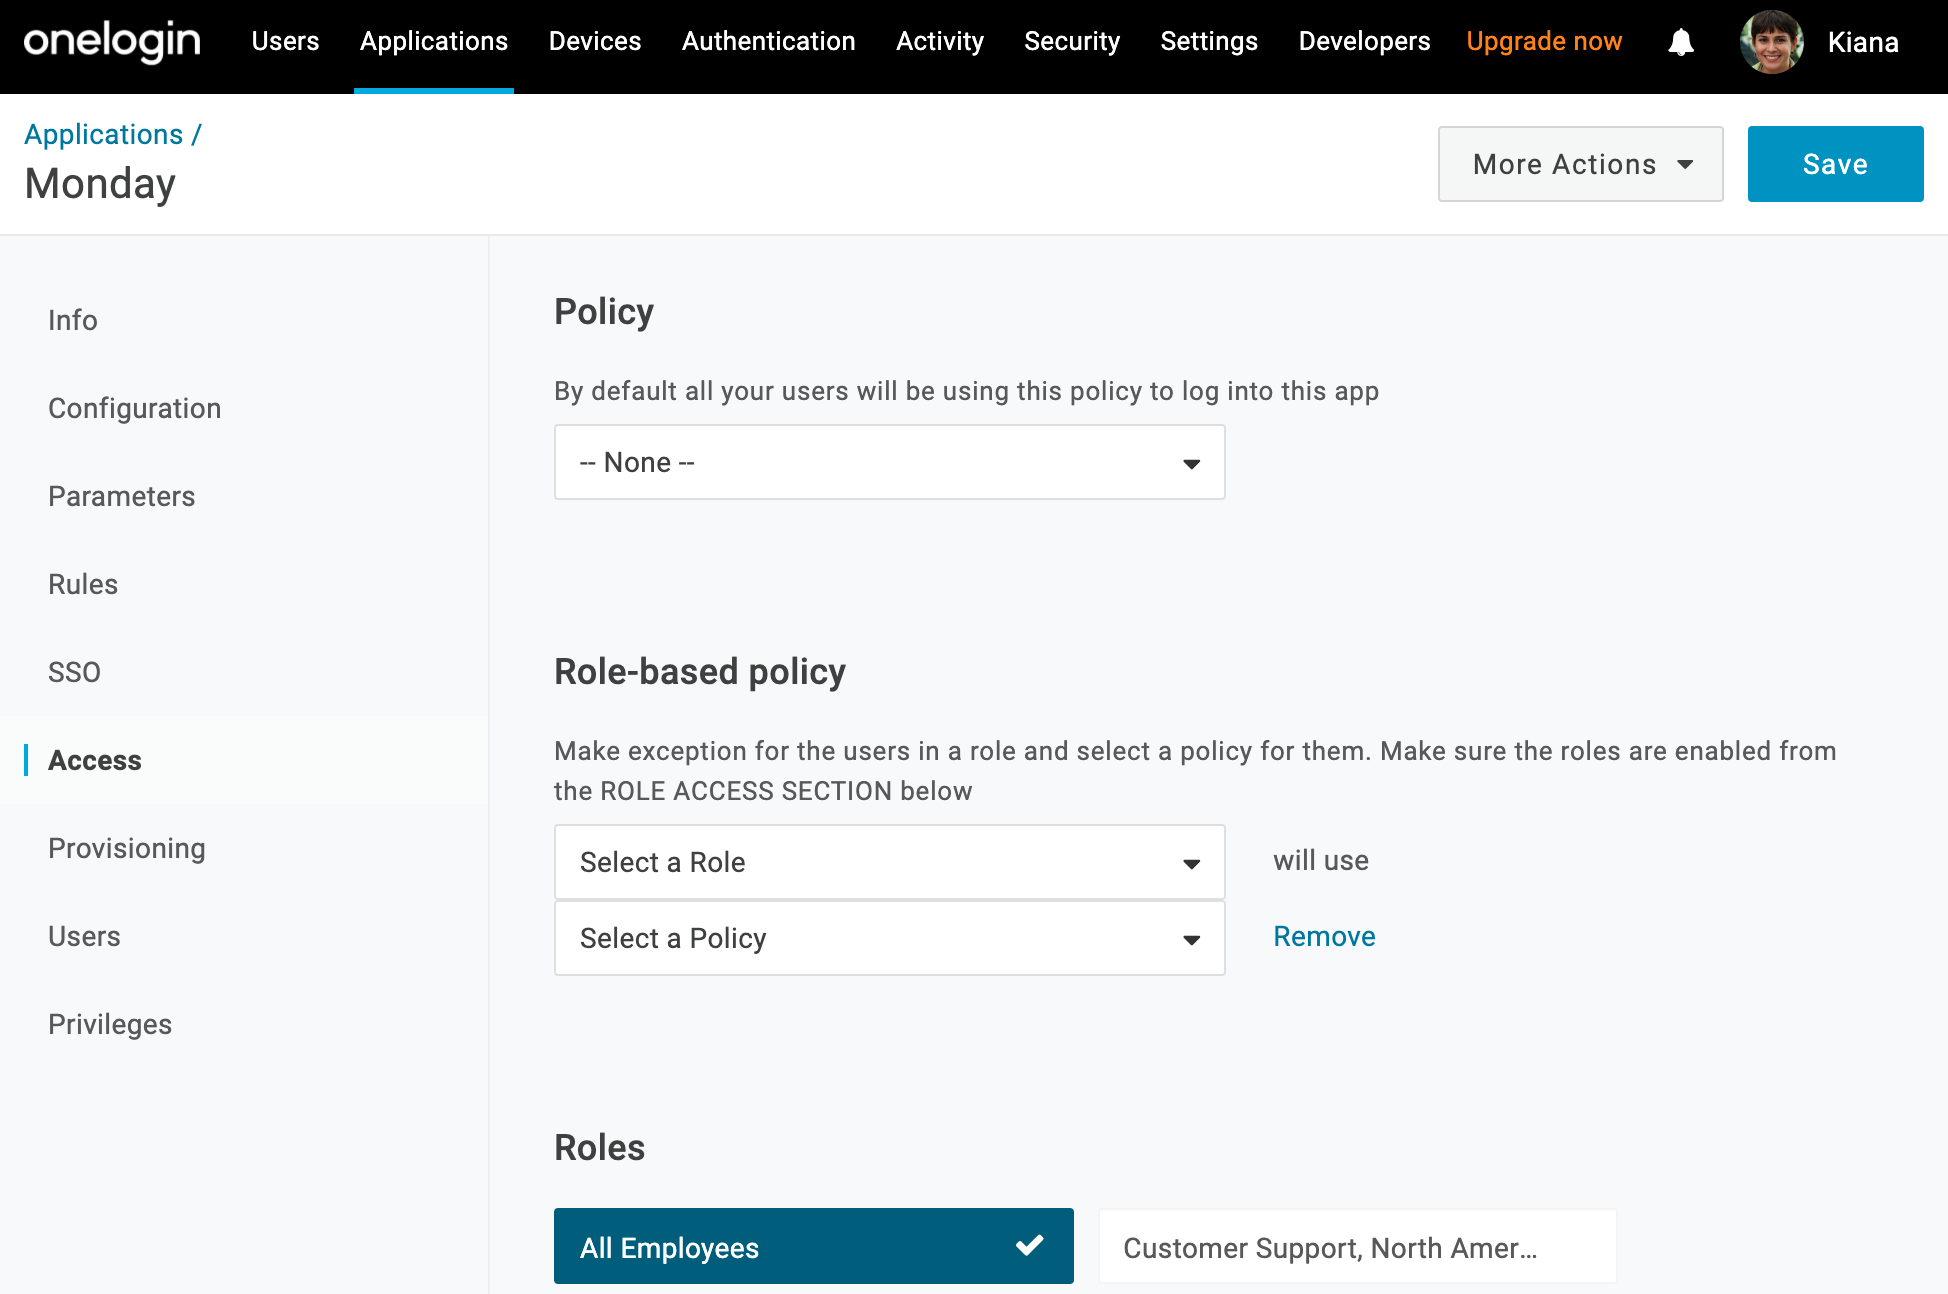Switch to the Parameters tab
The height and width of the screenshot is (1294, 1948).
[122, 496]
